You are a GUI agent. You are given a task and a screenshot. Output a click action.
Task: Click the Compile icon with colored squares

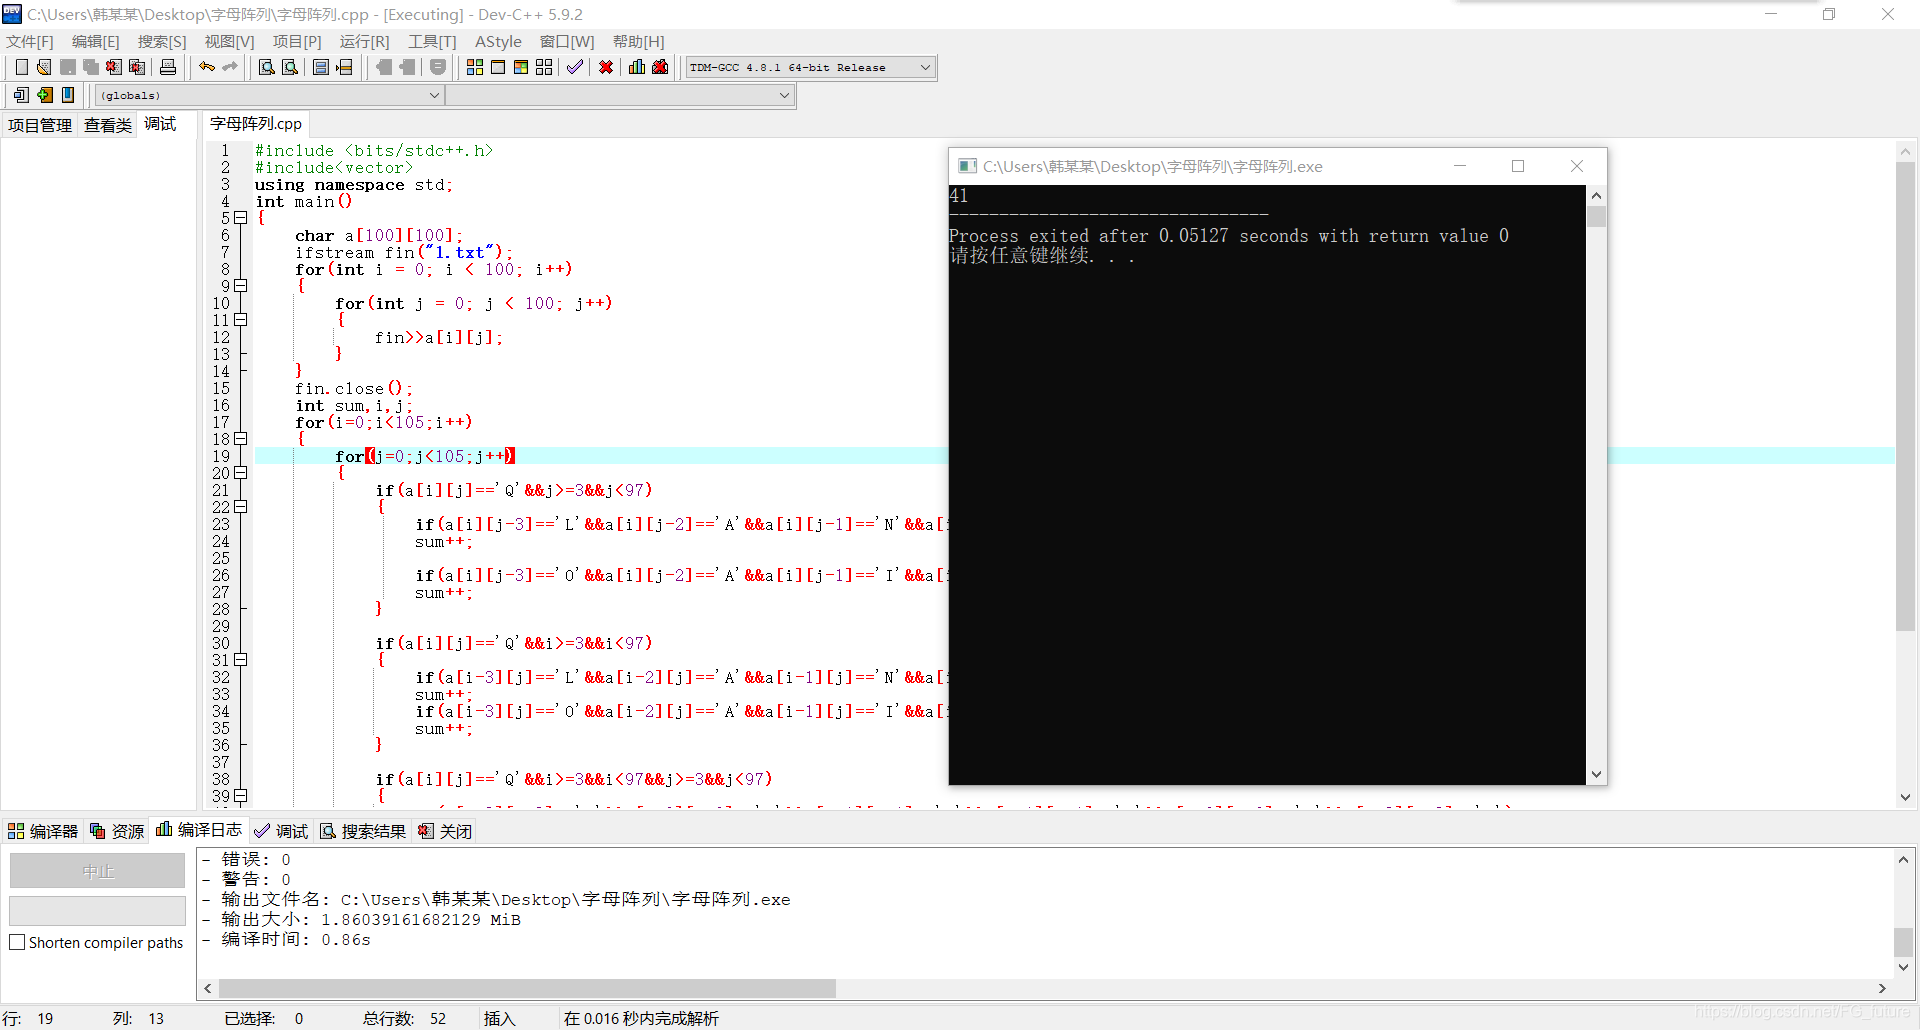click(x=475, y=67)
